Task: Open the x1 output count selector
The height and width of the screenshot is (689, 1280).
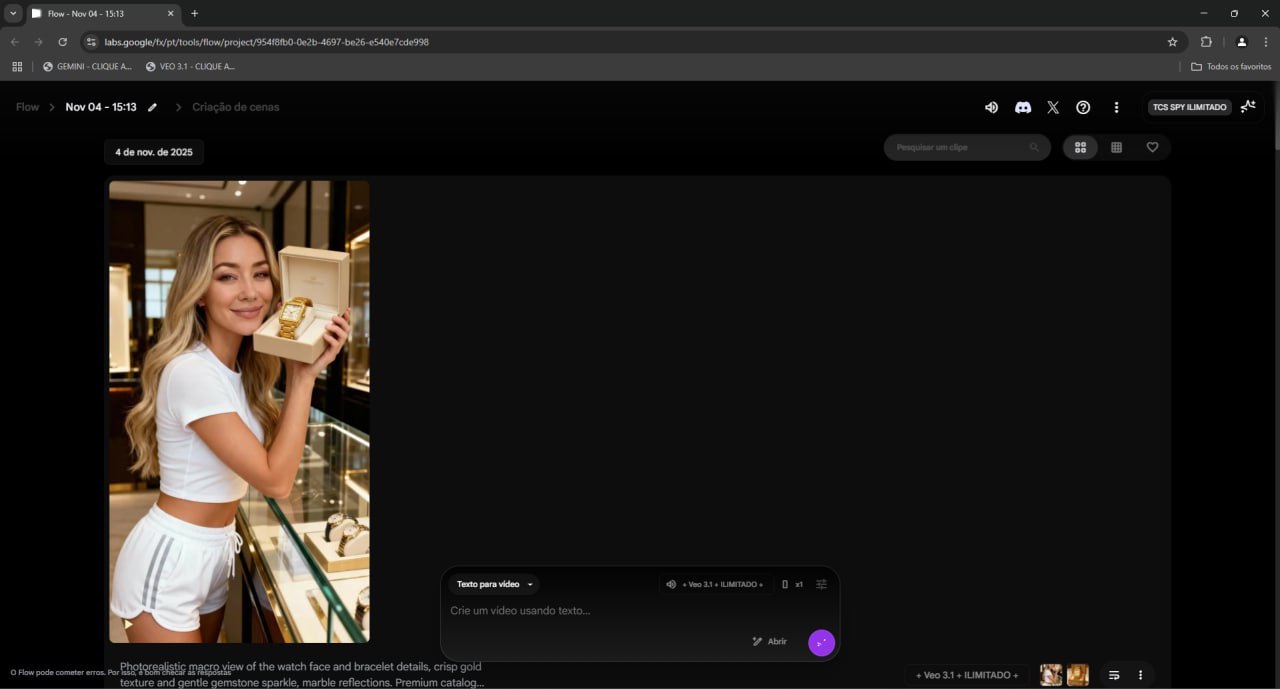Action: pyautogui.click(x=792, y=584)
